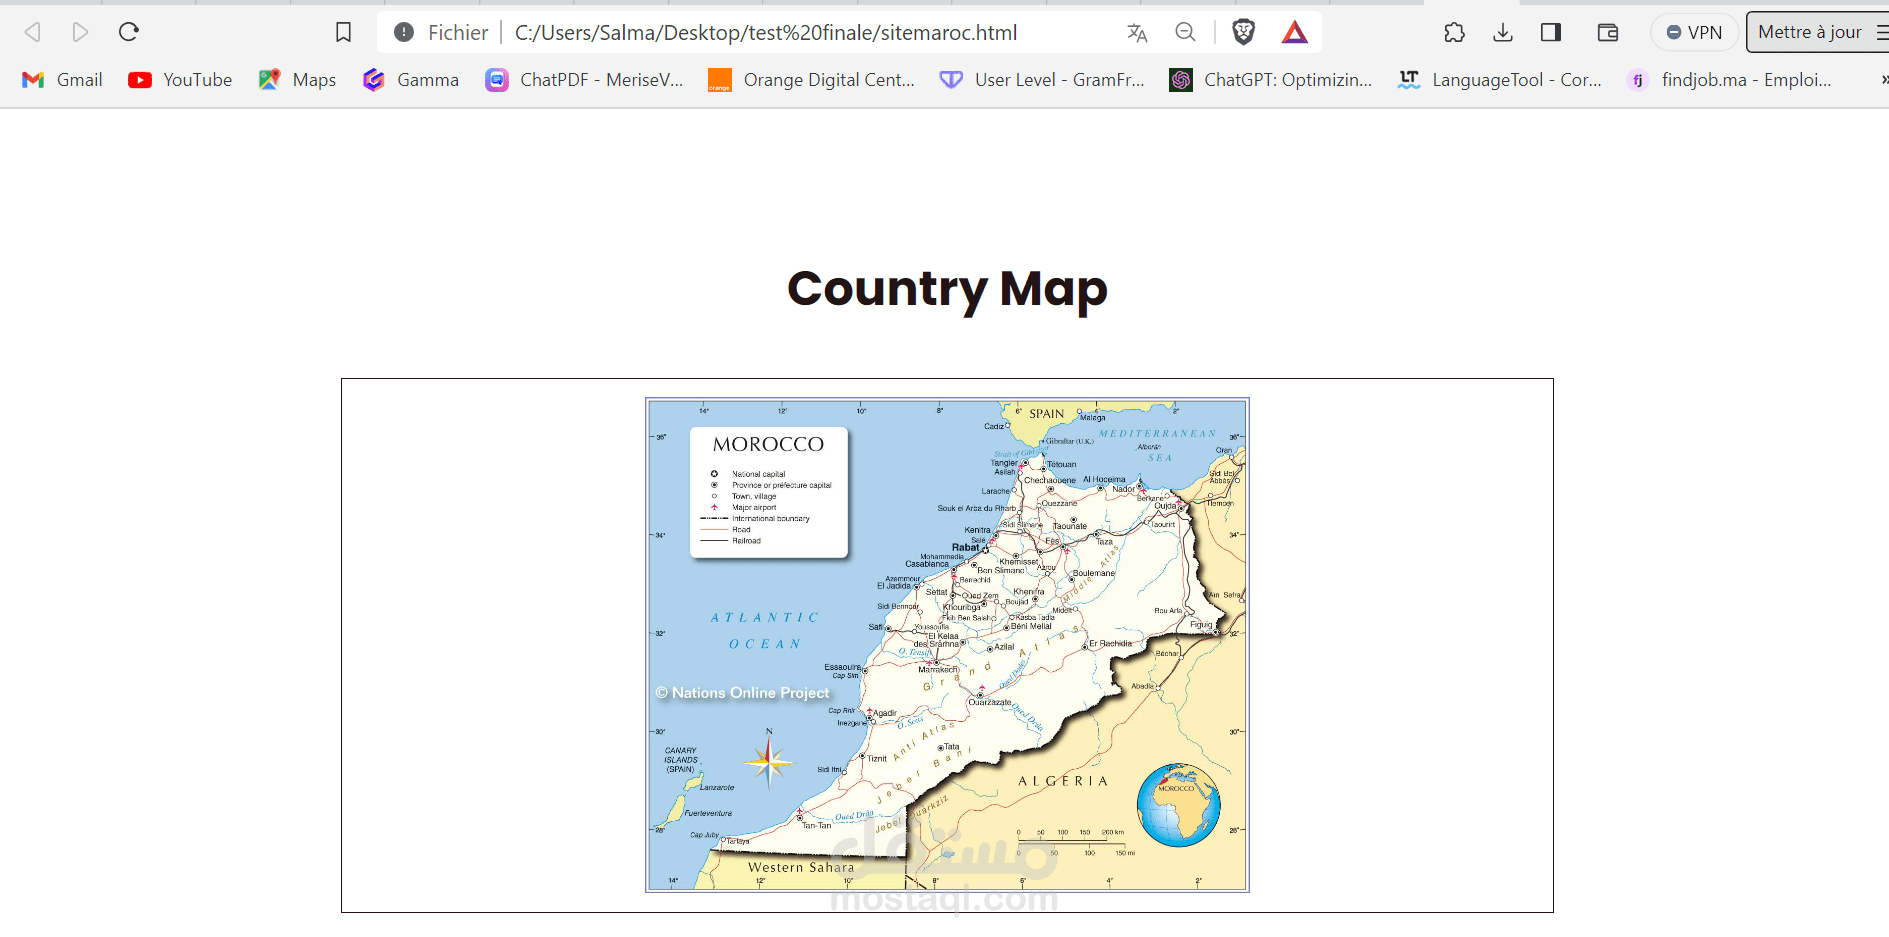Open Brave Rewards triangle icon
This screenshot has width=1889, height=937.
[1295, 32]
